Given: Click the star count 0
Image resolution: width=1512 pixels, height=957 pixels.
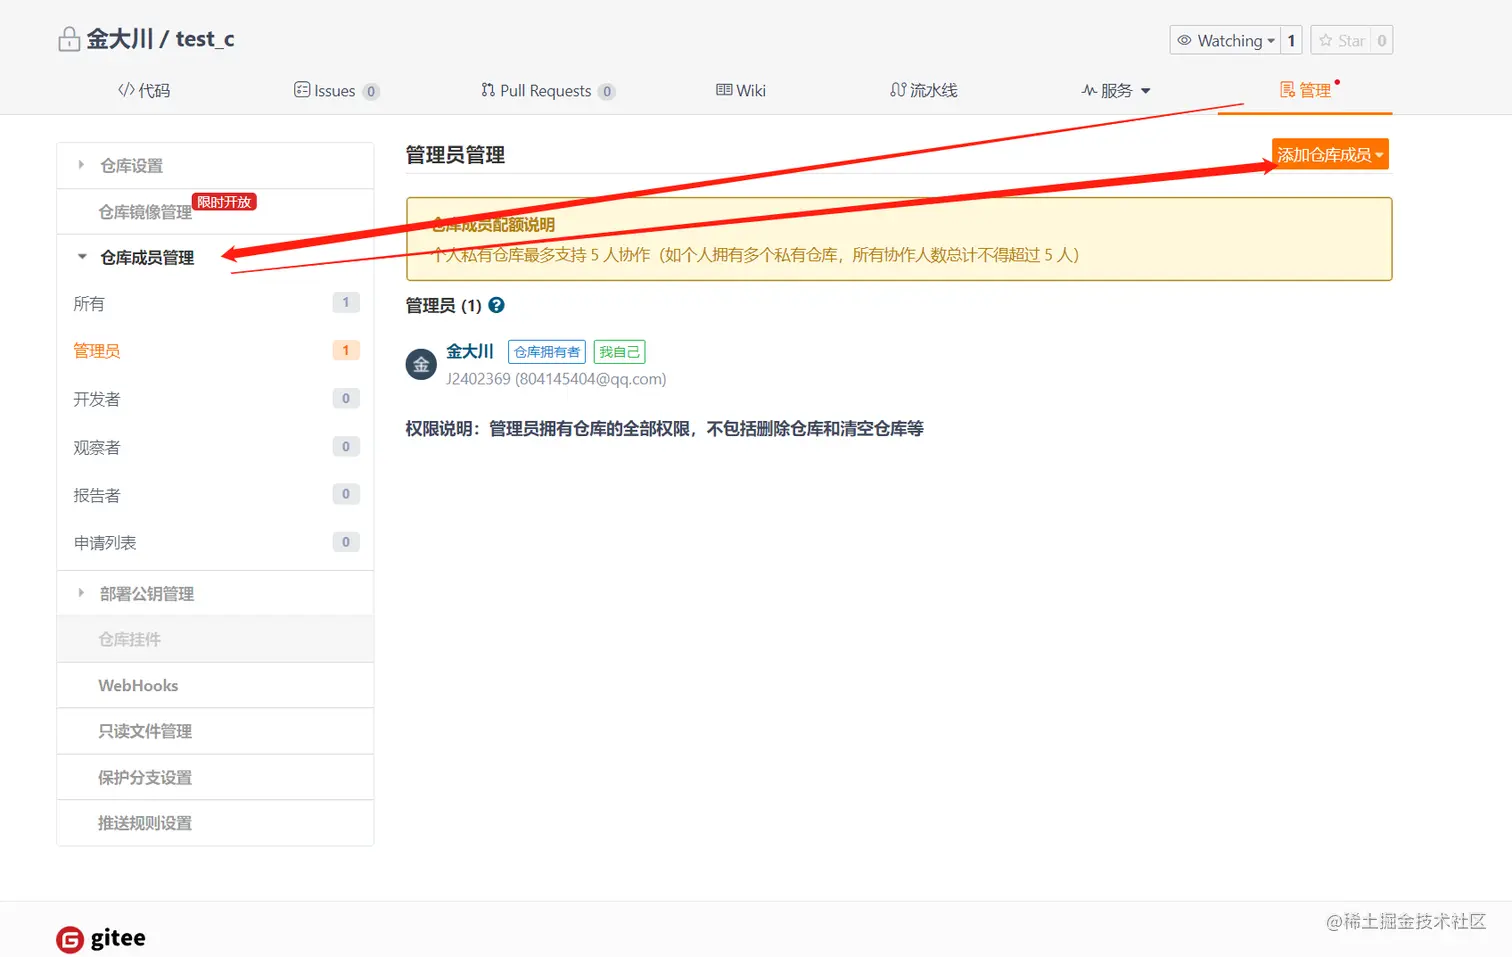Looking at the screenshot, I should point(1382,40).
